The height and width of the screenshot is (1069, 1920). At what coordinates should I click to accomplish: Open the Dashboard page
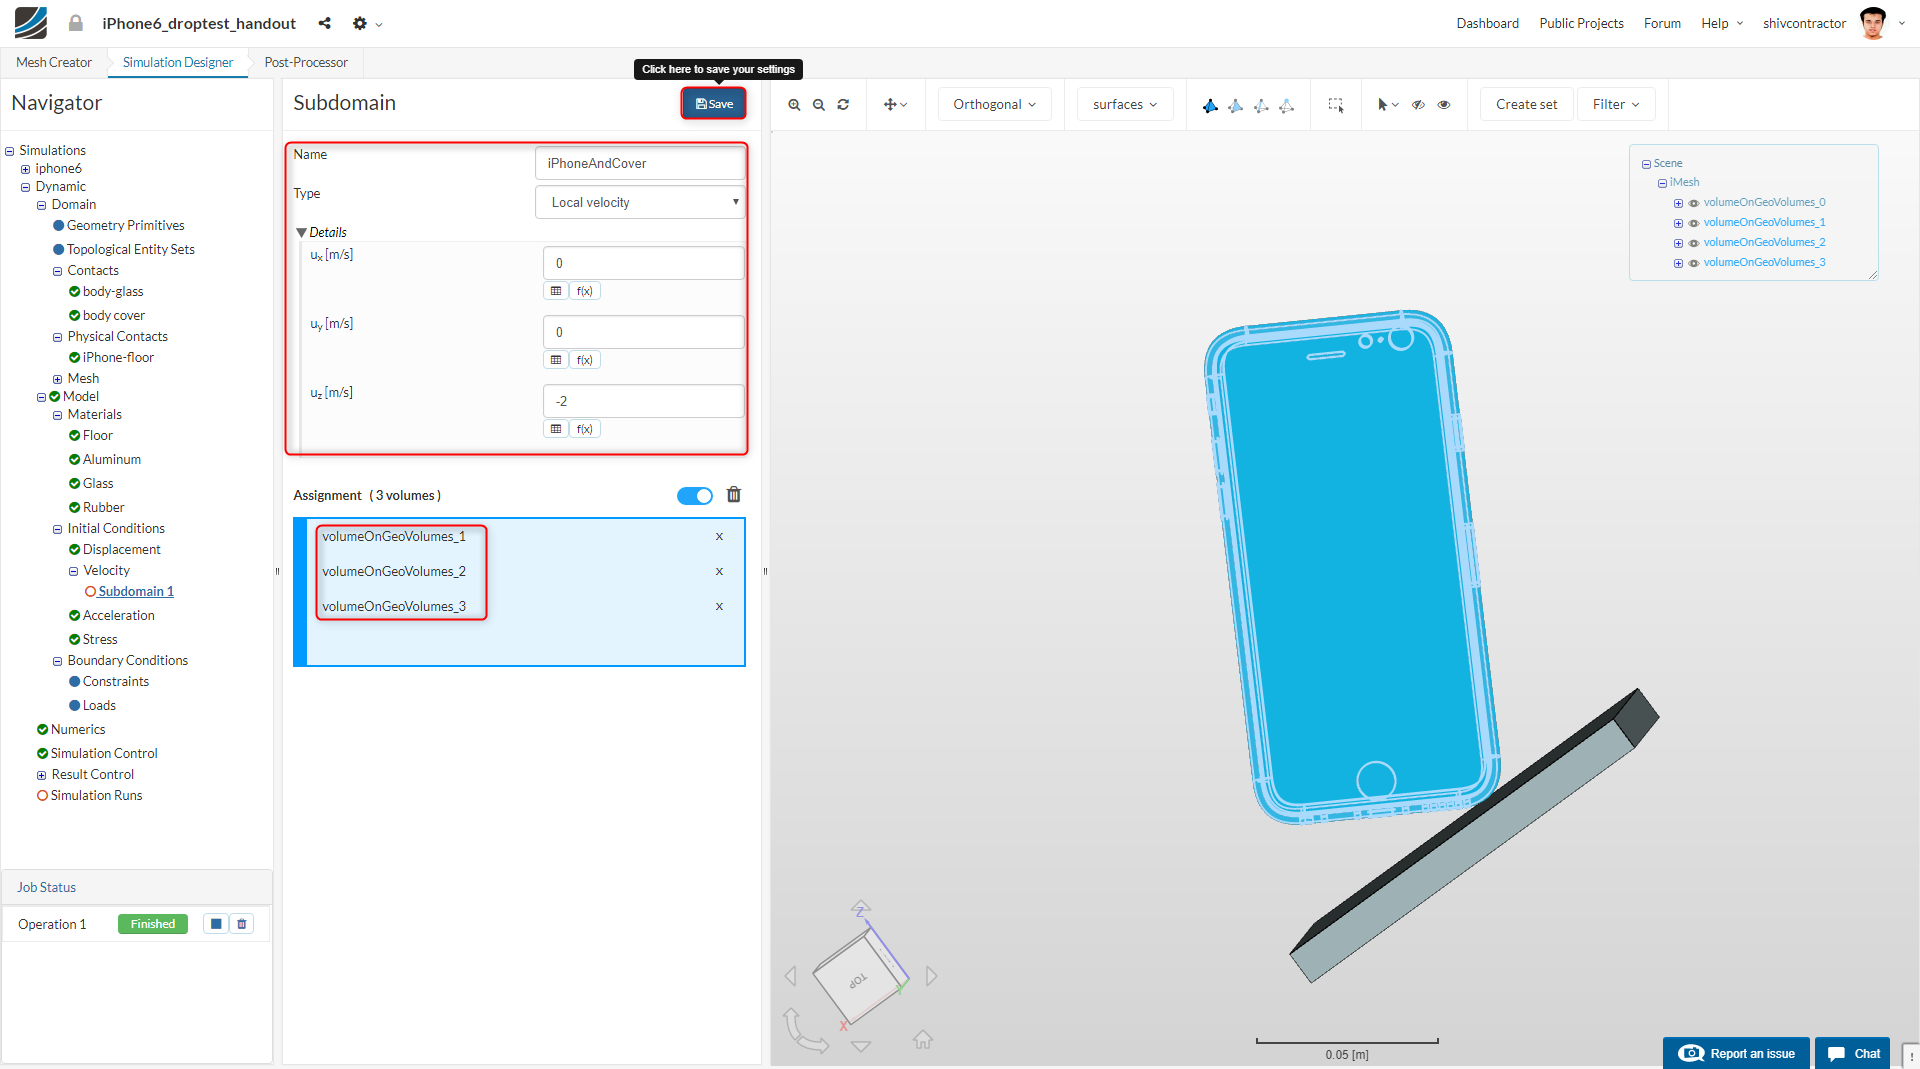click(1487, 23)
